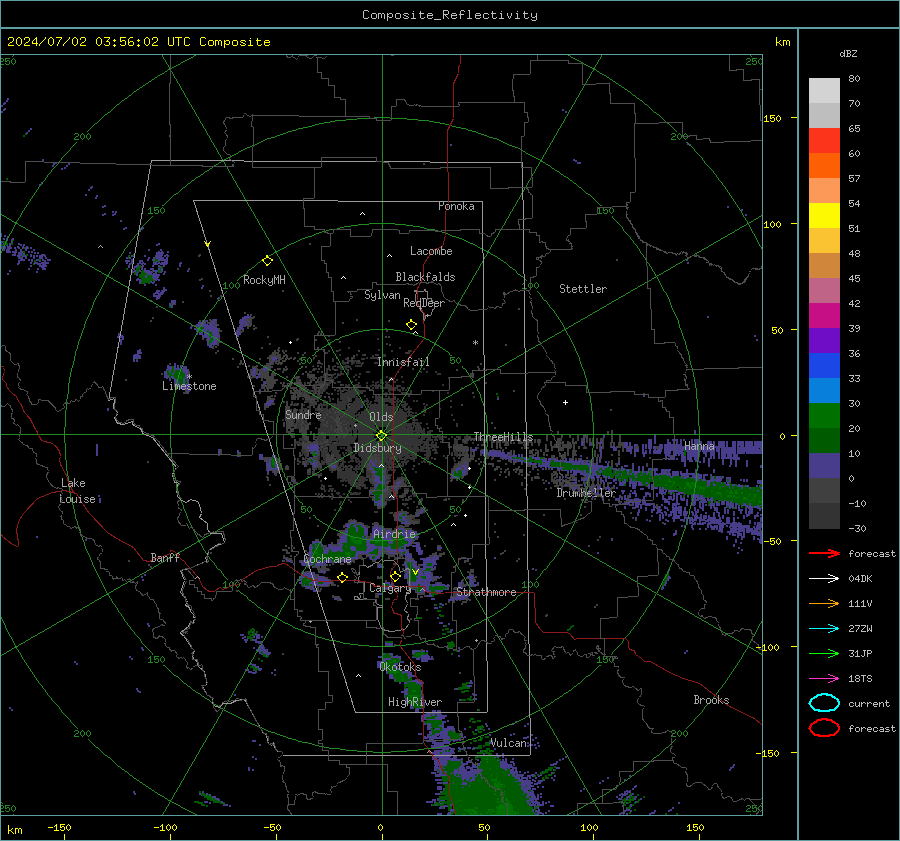
Task: Click the HighRiver town label
Action: coord(415,702)
